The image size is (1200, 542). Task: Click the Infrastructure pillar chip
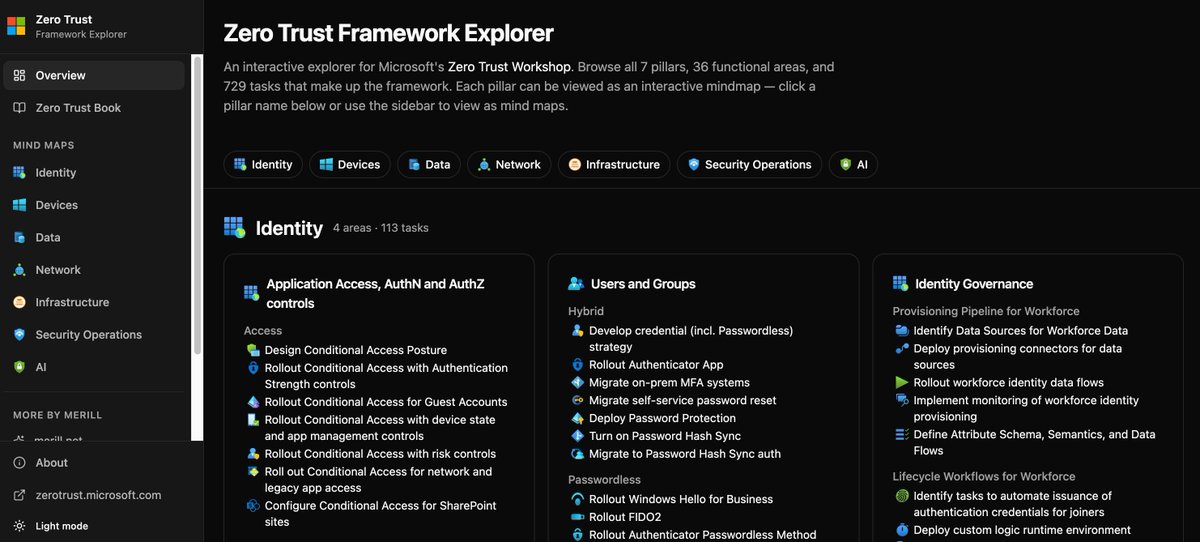point(614,164)
